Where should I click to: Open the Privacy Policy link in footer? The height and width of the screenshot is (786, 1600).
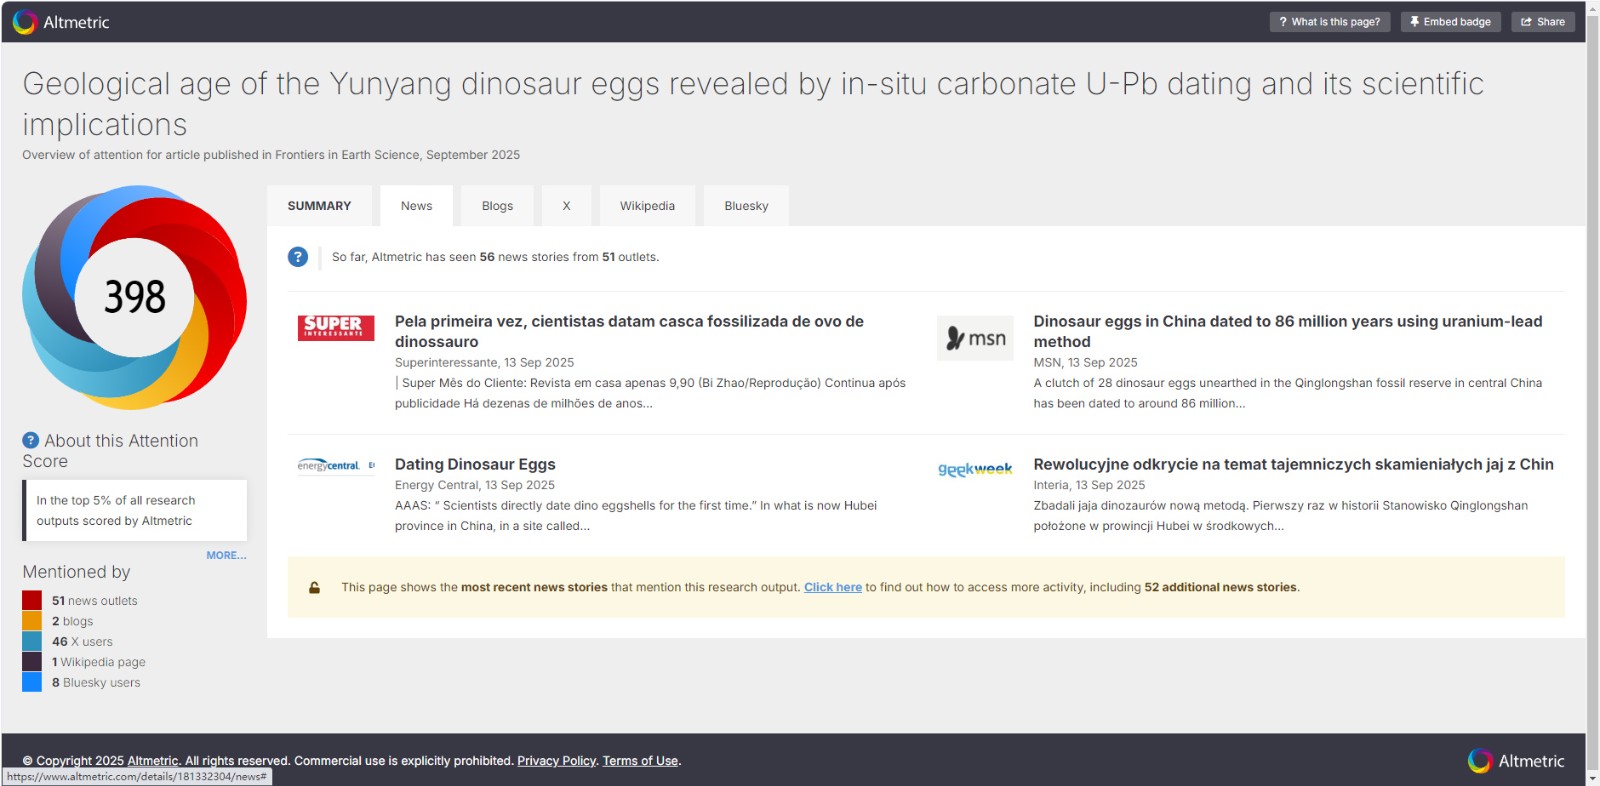point(556,761)
